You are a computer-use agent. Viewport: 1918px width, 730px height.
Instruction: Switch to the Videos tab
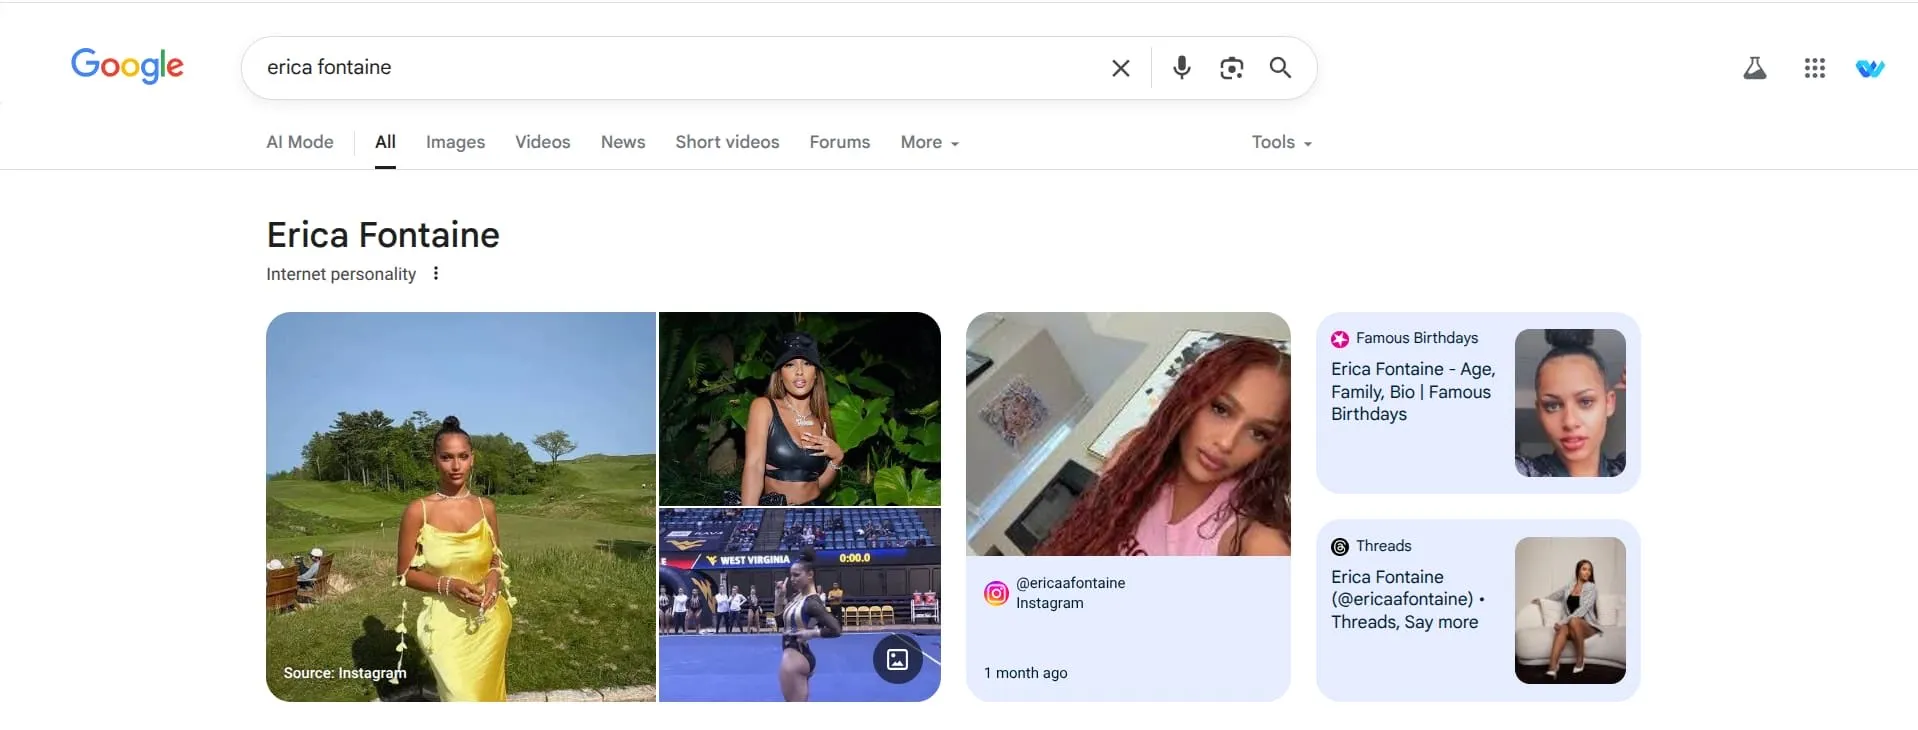543,142
